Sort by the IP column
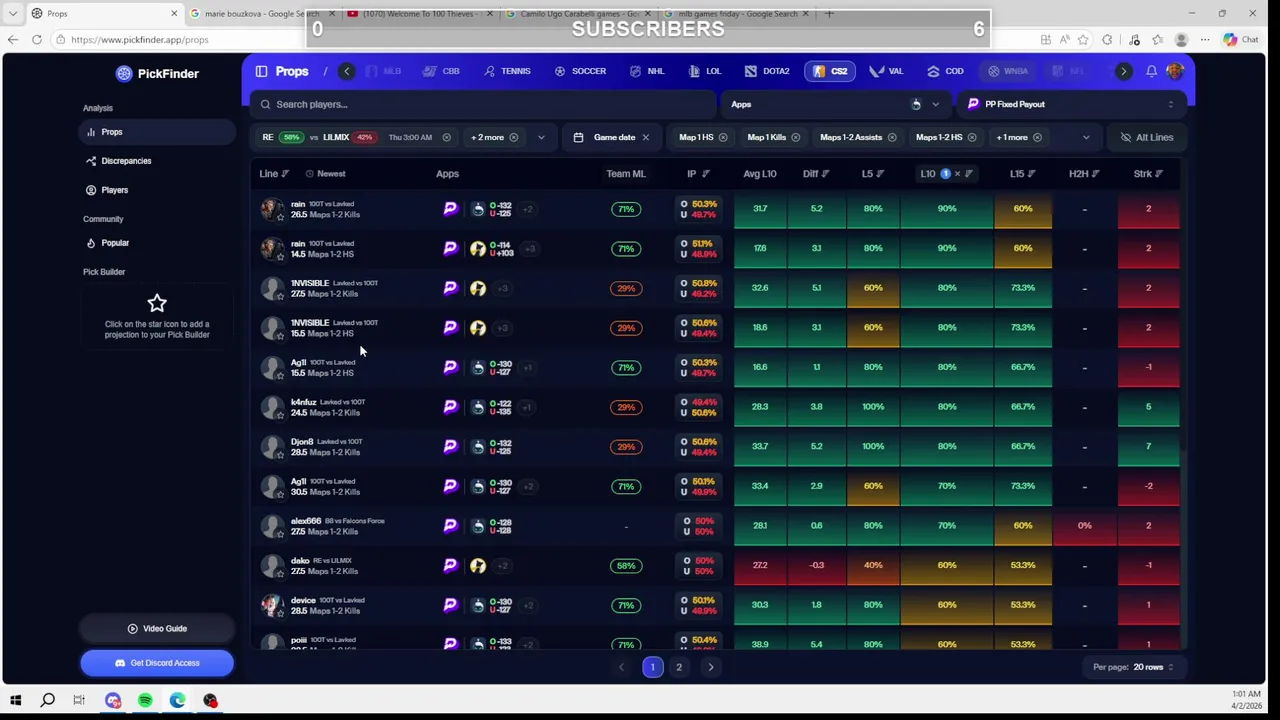 point(697,174)
